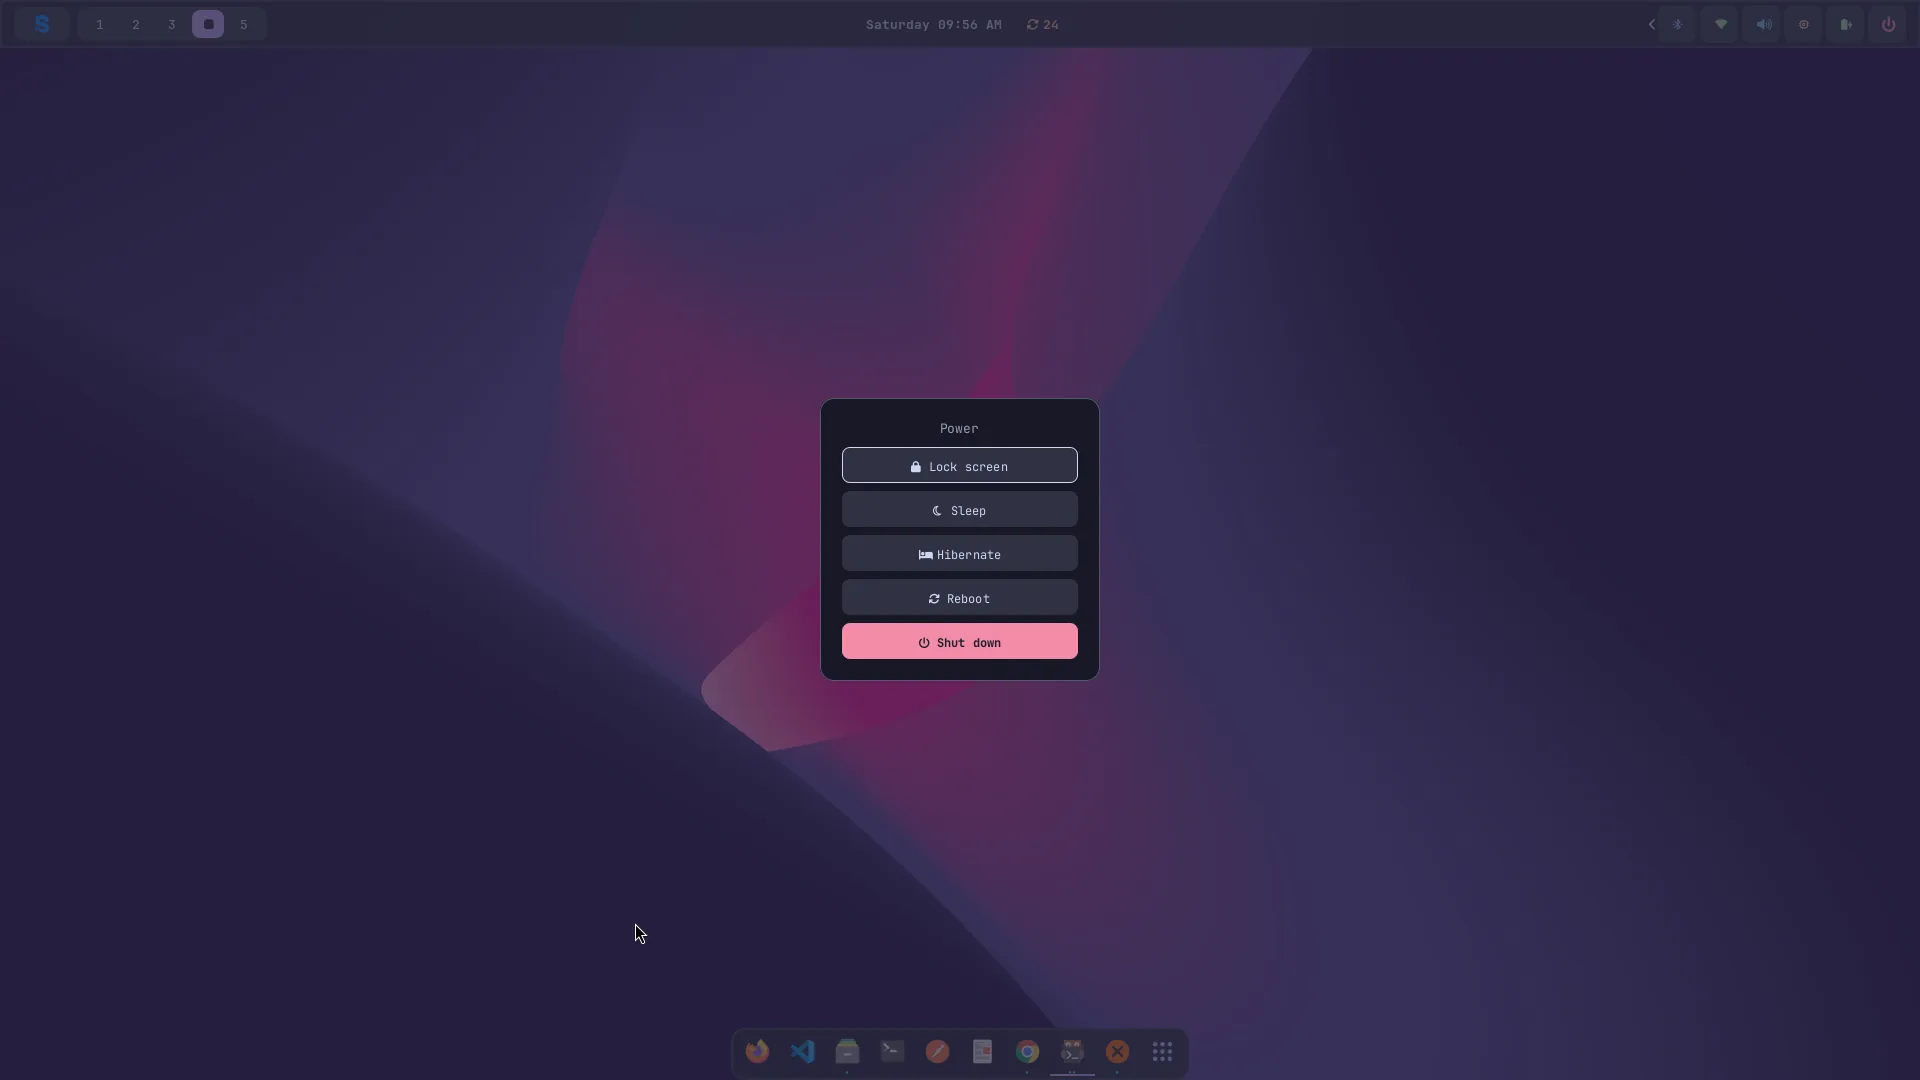This screenshot has height=1080, width=1920.
Task: Open the red pen app in the dock
Action: click(x=937, y=1051)
